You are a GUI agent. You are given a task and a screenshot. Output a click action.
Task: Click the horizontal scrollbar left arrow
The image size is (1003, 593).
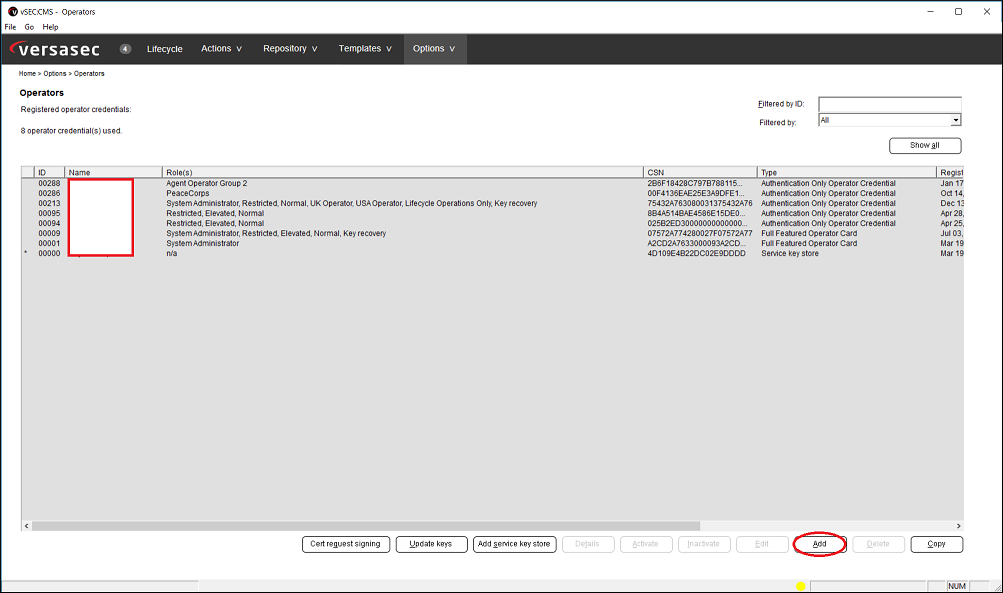pyautogui.click(x=26, y=526)
